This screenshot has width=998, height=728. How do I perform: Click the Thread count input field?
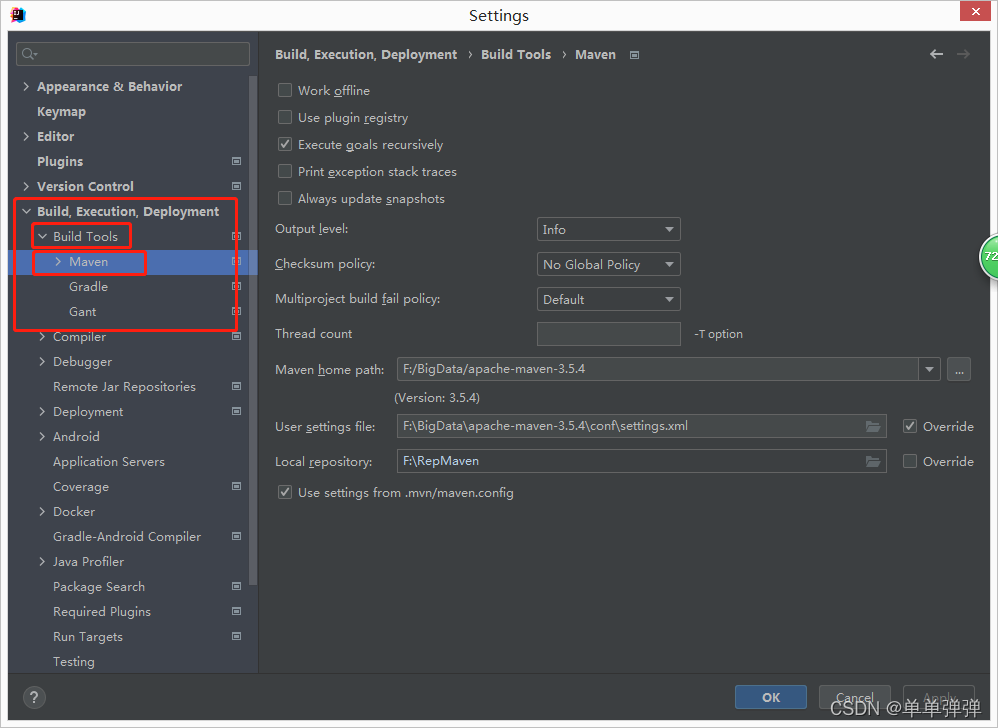608,333
